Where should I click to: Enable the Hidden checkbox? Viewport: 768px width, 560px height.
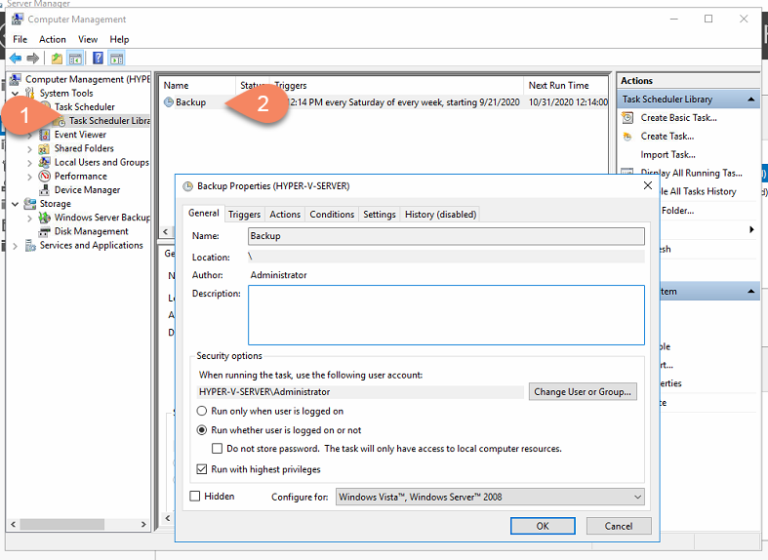(x=195, y=496)
